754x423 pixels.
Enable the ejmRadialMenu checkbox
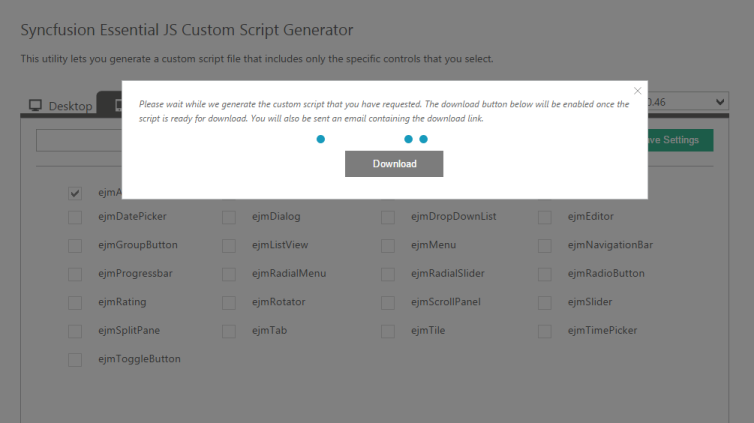pyautogui.click(x=229, y=274)
